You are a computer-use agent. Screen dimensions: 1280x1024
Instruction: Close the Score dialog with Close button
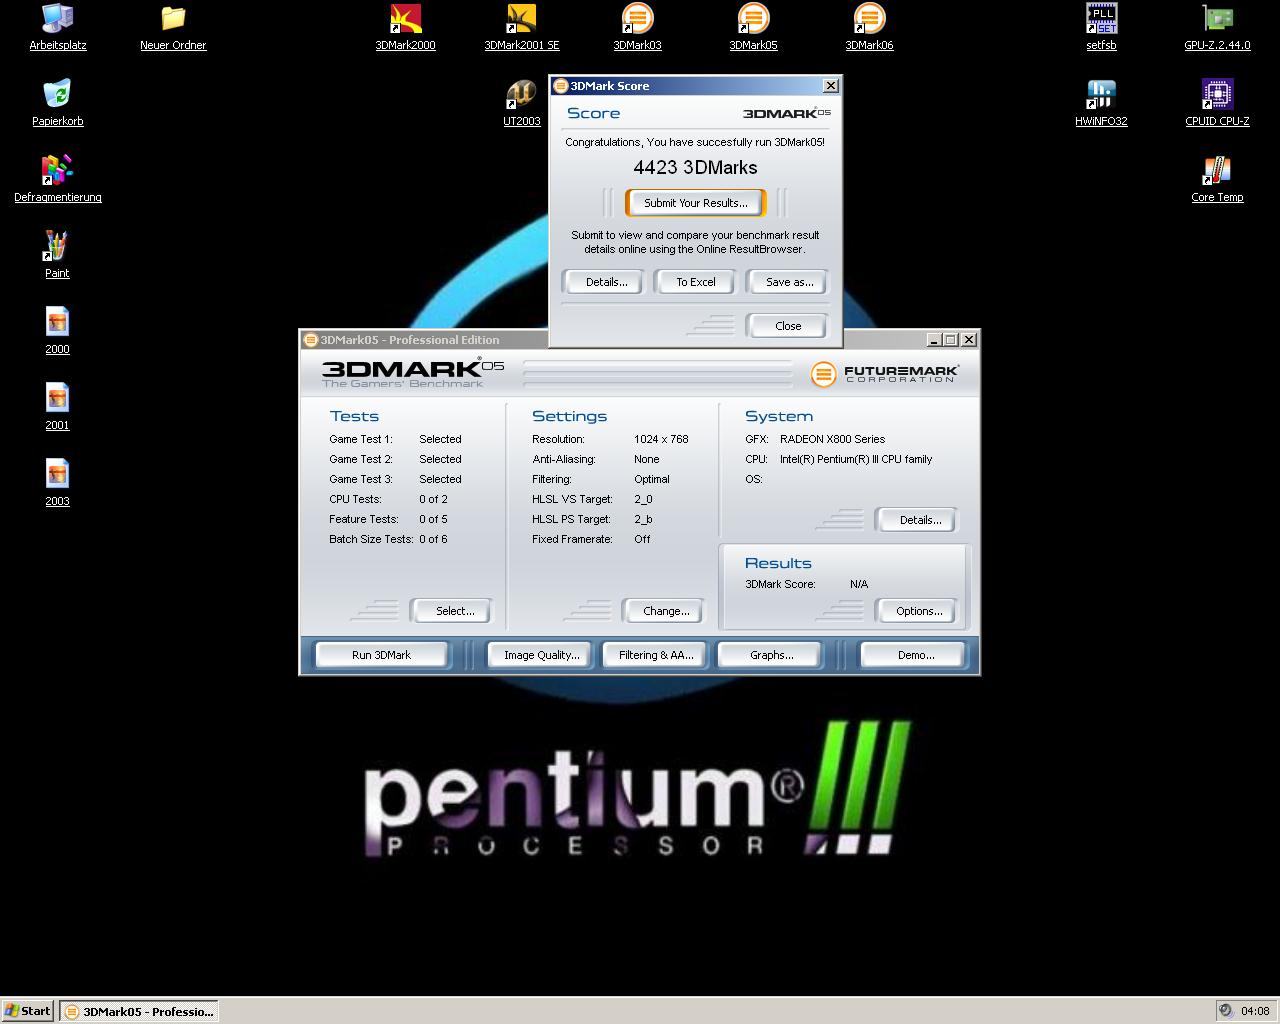788,326
